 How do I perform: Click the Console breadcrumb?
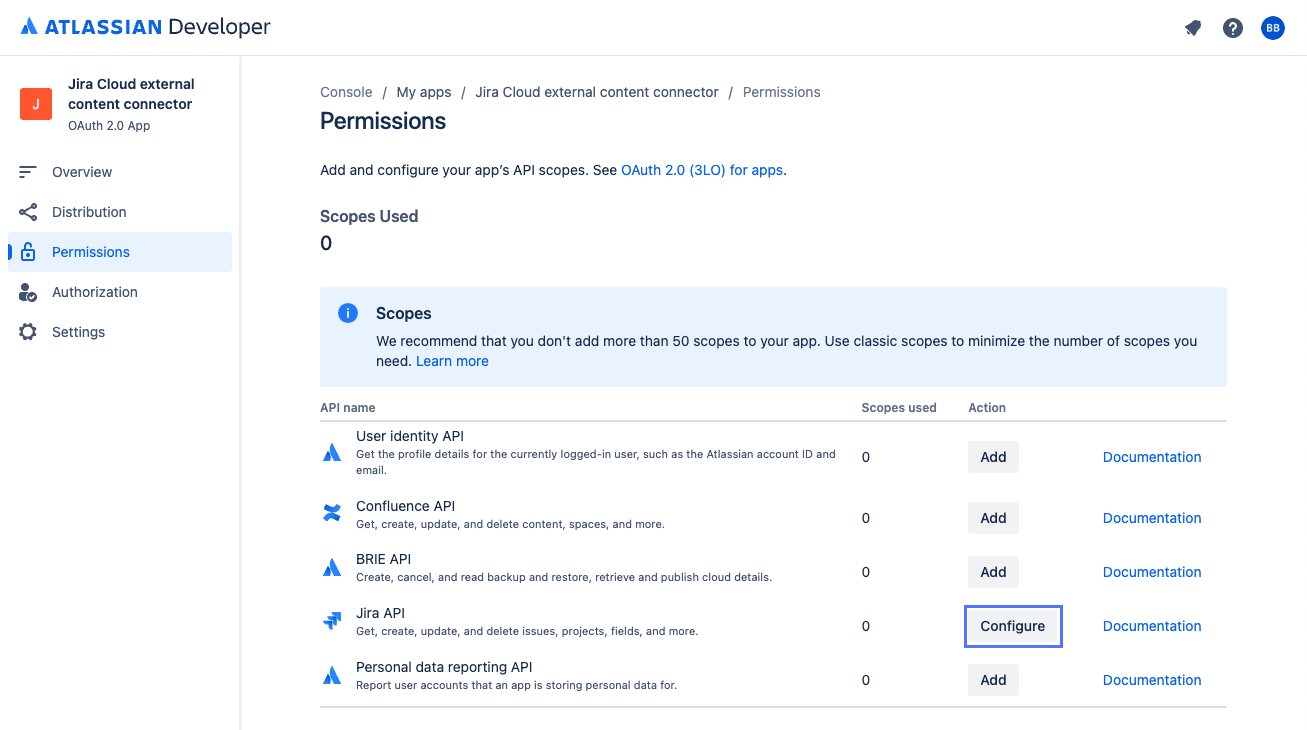tap(346, 92)
